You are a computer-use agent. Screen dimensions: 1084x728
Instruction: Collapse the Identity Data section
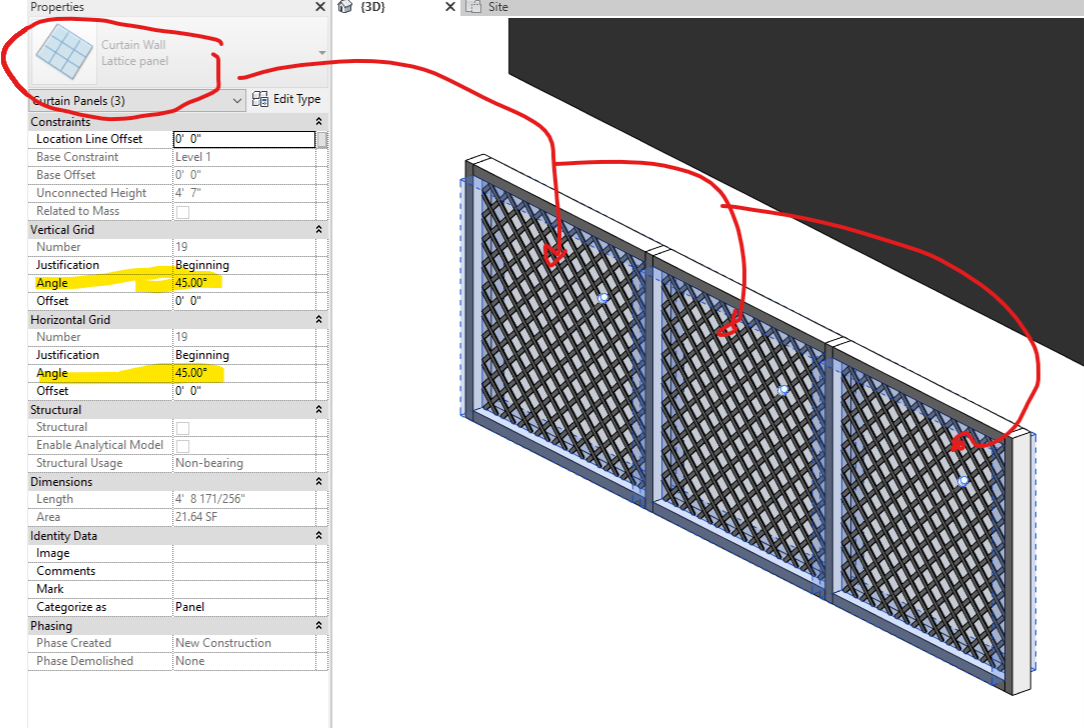click(x=320, y=535)
